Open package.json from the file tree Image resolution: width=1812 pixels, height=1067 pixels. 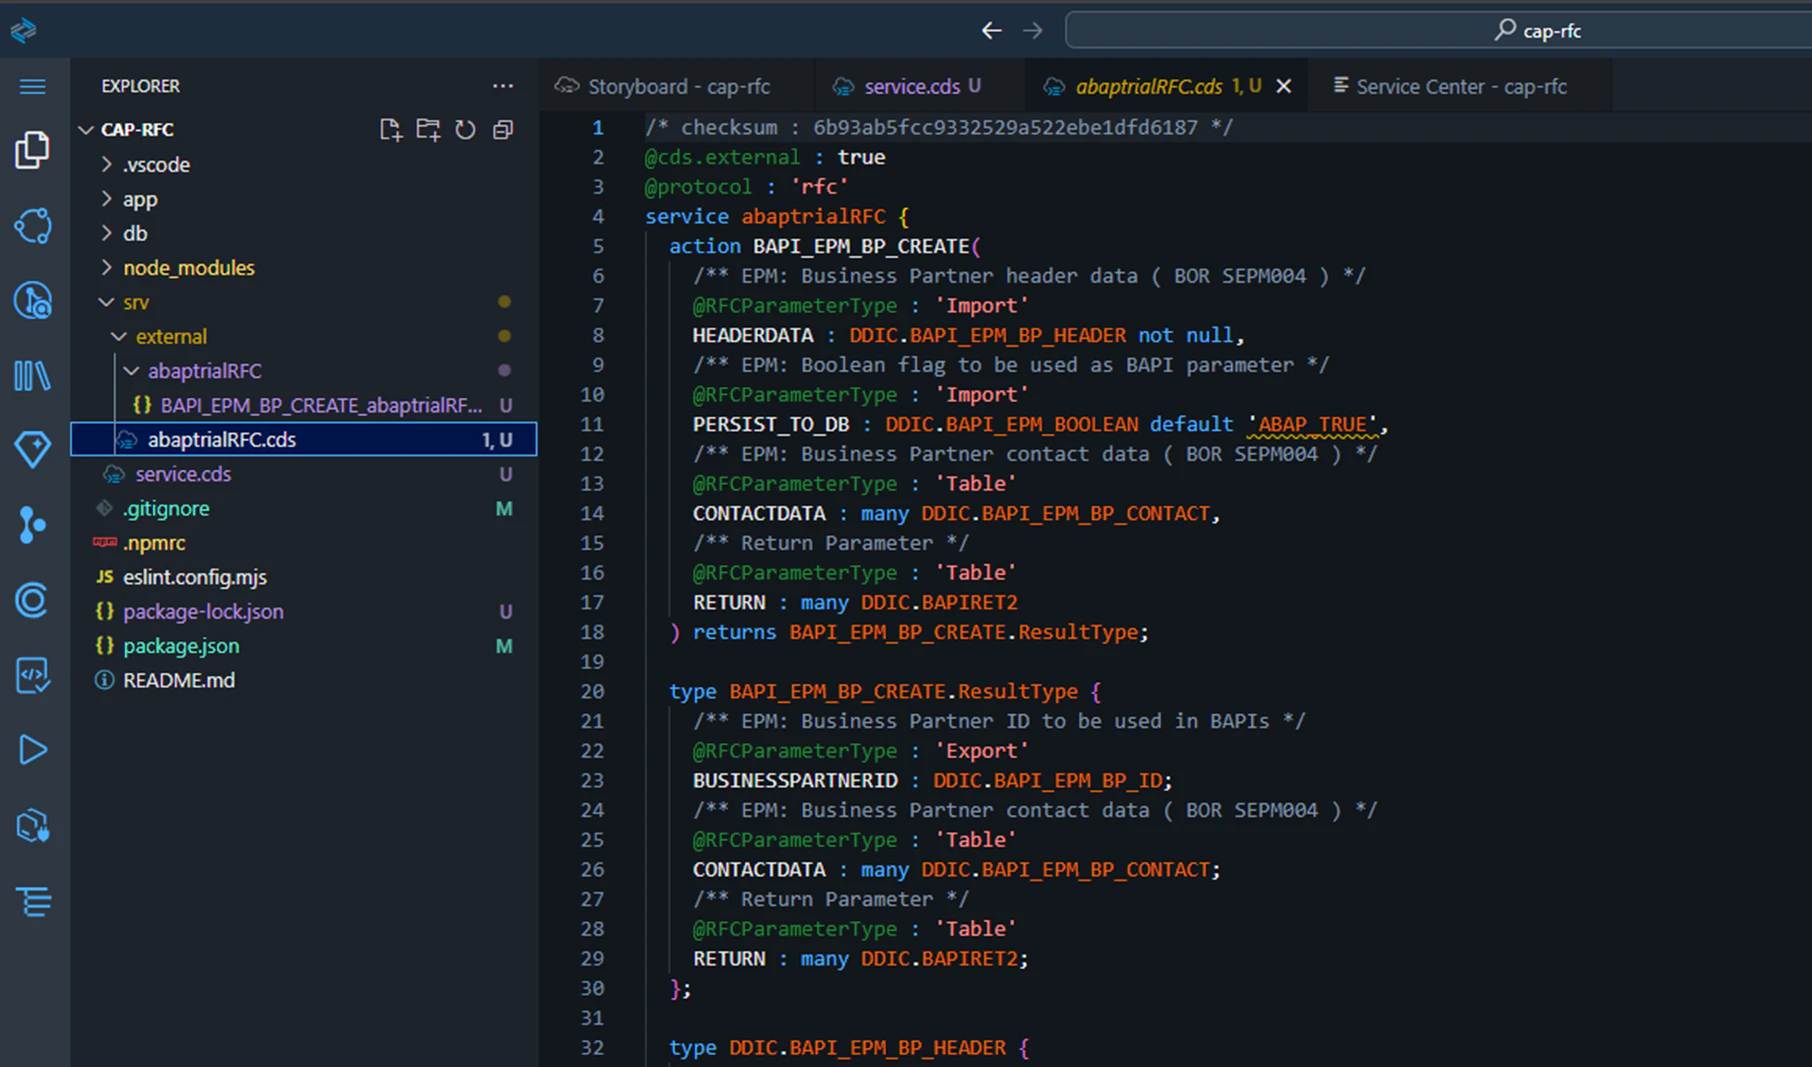pyautogui.click(x=181, y=646)
